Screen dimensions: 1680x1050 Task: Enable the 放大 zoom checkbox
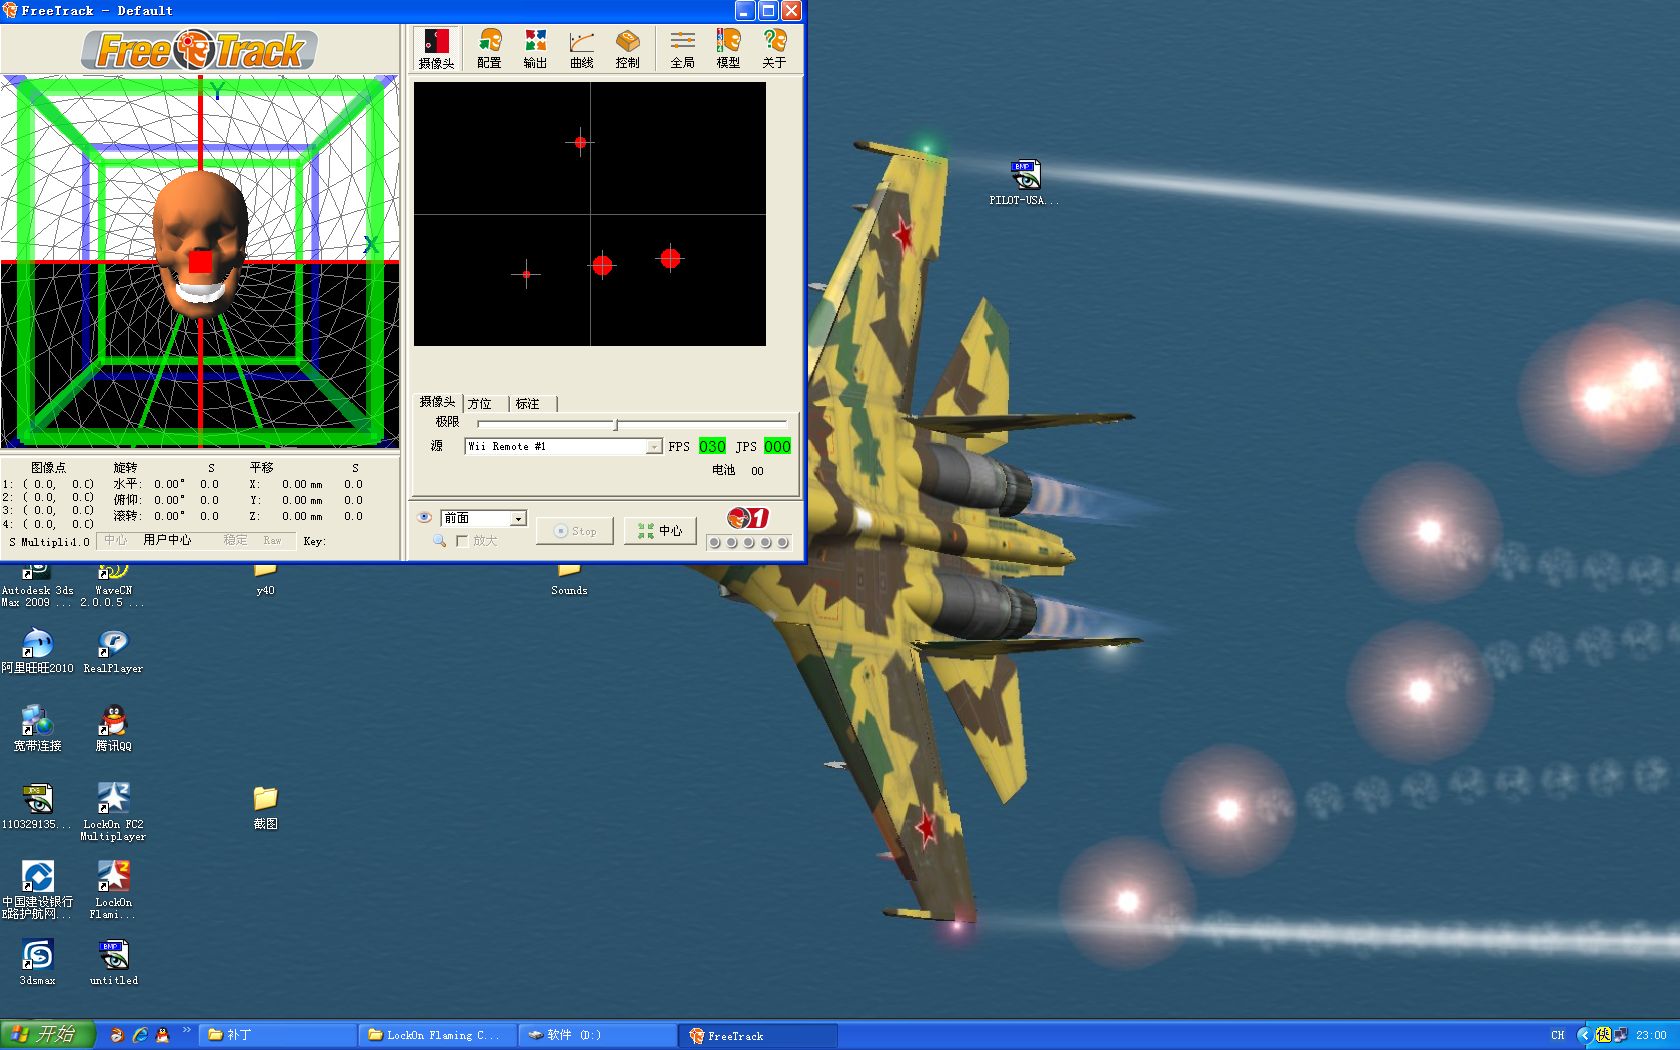[x=461, y=541]
